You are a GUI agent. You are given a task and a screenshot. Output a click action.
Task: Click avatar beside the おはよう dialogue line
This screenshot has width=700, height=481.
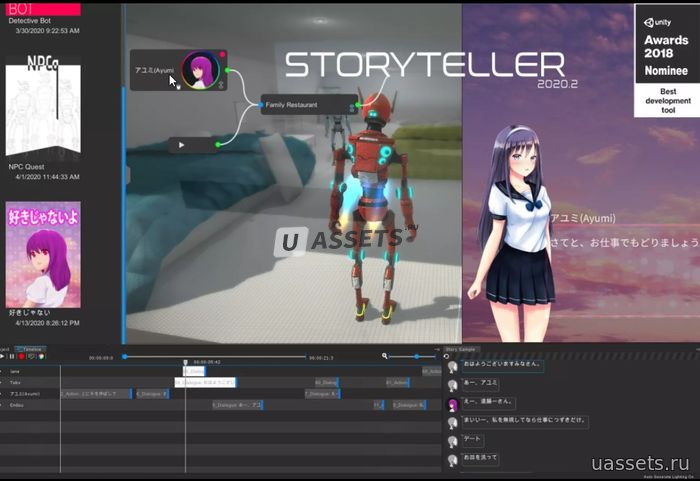tap(453, 367)
